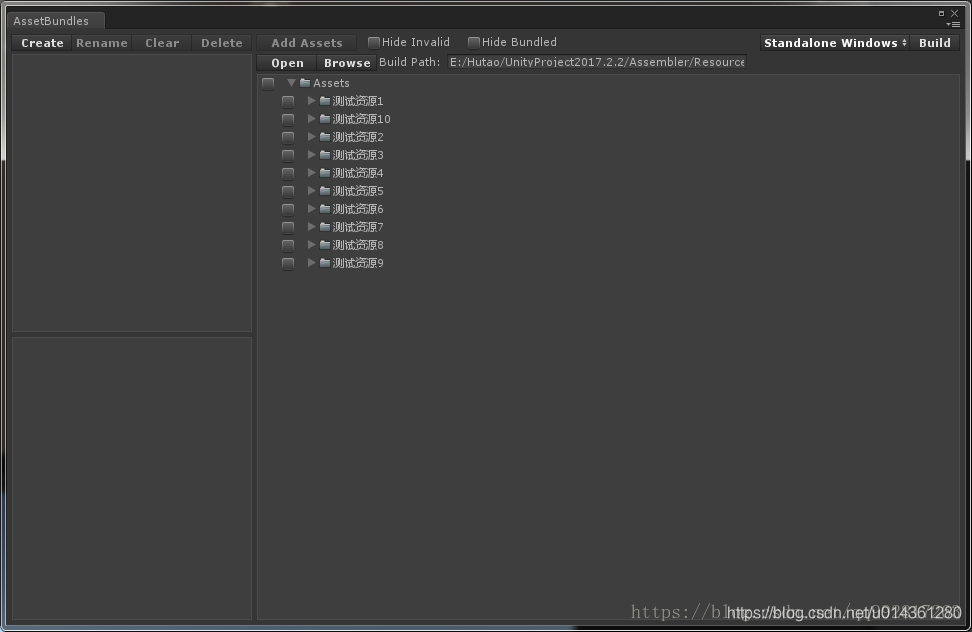Expand the 测试资源9 folder

pyautogui.click(x=312, y=262)
